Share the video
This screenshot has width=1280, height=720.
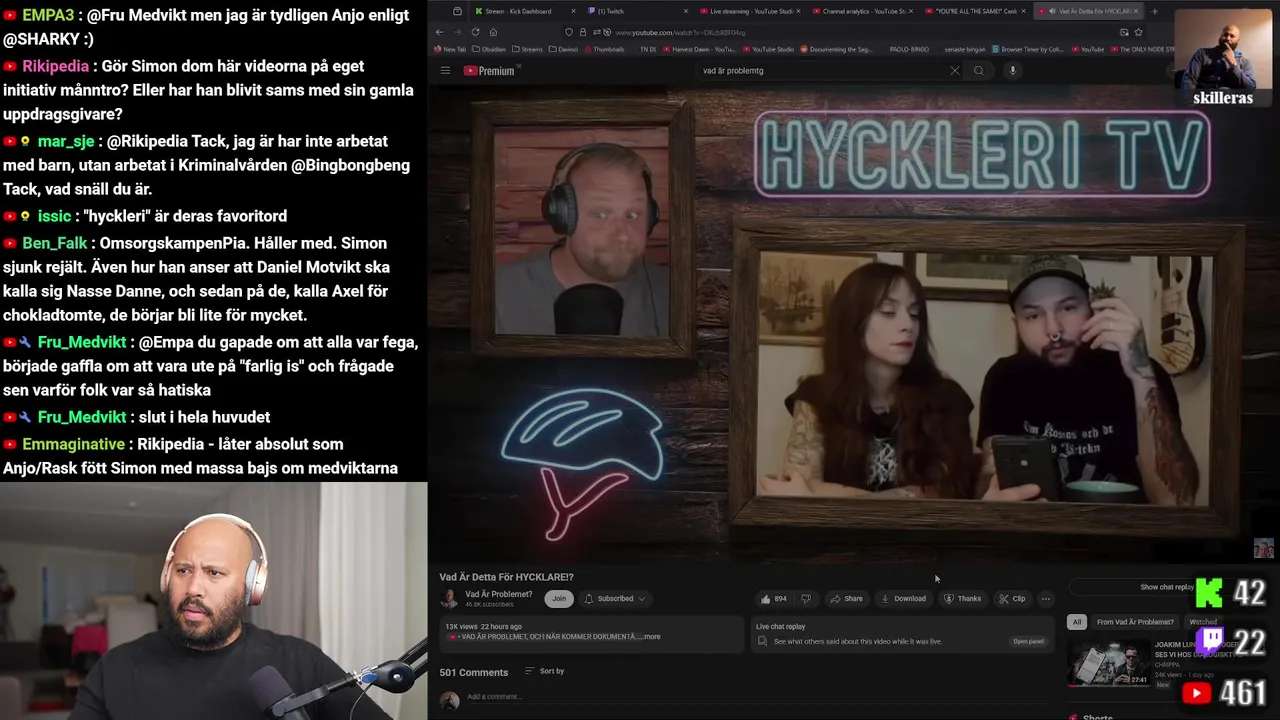(x=846, y=599)
